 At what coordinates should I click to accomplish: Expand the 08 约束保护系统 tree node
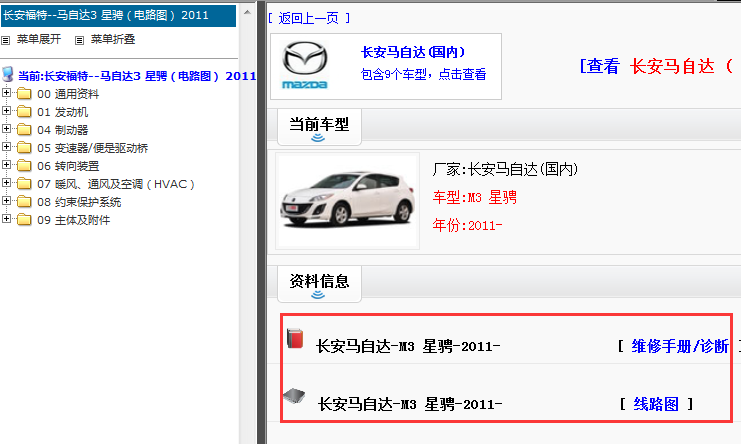tap(6, 200)
